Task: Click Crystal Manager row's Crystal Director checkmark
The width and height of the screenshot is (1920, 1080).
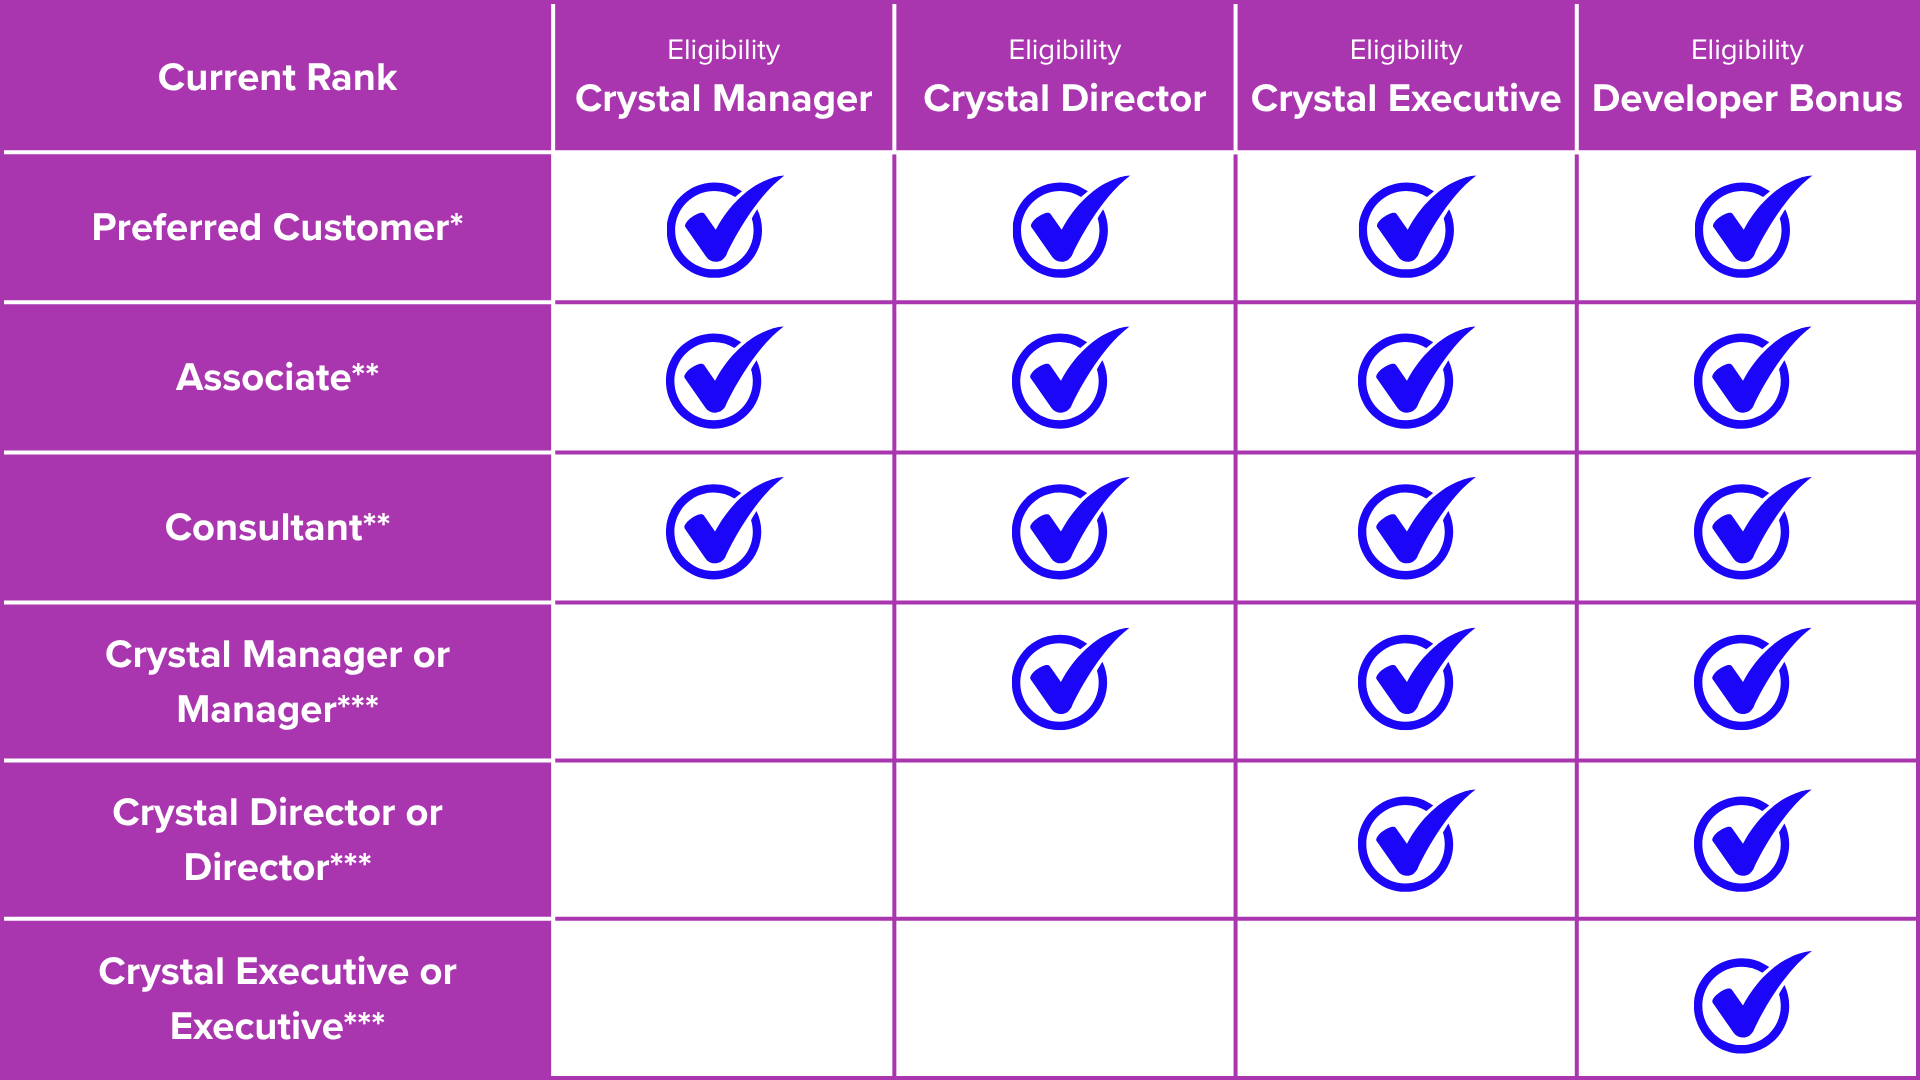Action: coord(1062,682)
